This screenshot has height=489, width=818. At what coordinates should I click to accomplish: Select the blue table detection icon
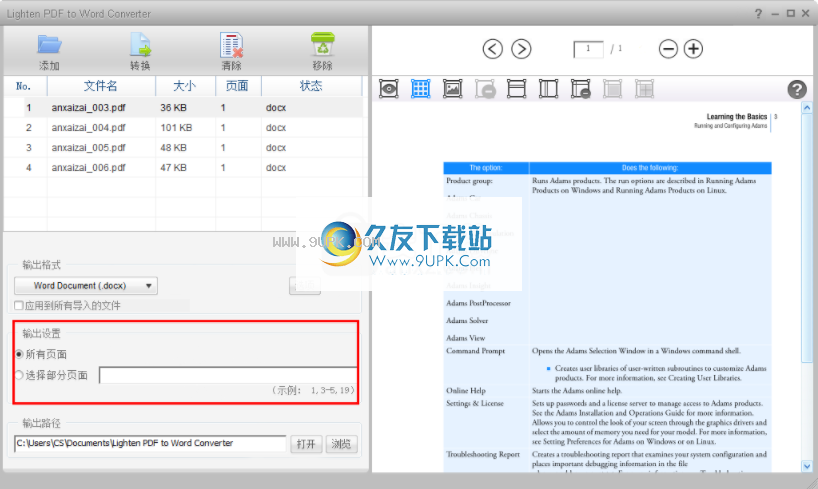pos(420,89)
